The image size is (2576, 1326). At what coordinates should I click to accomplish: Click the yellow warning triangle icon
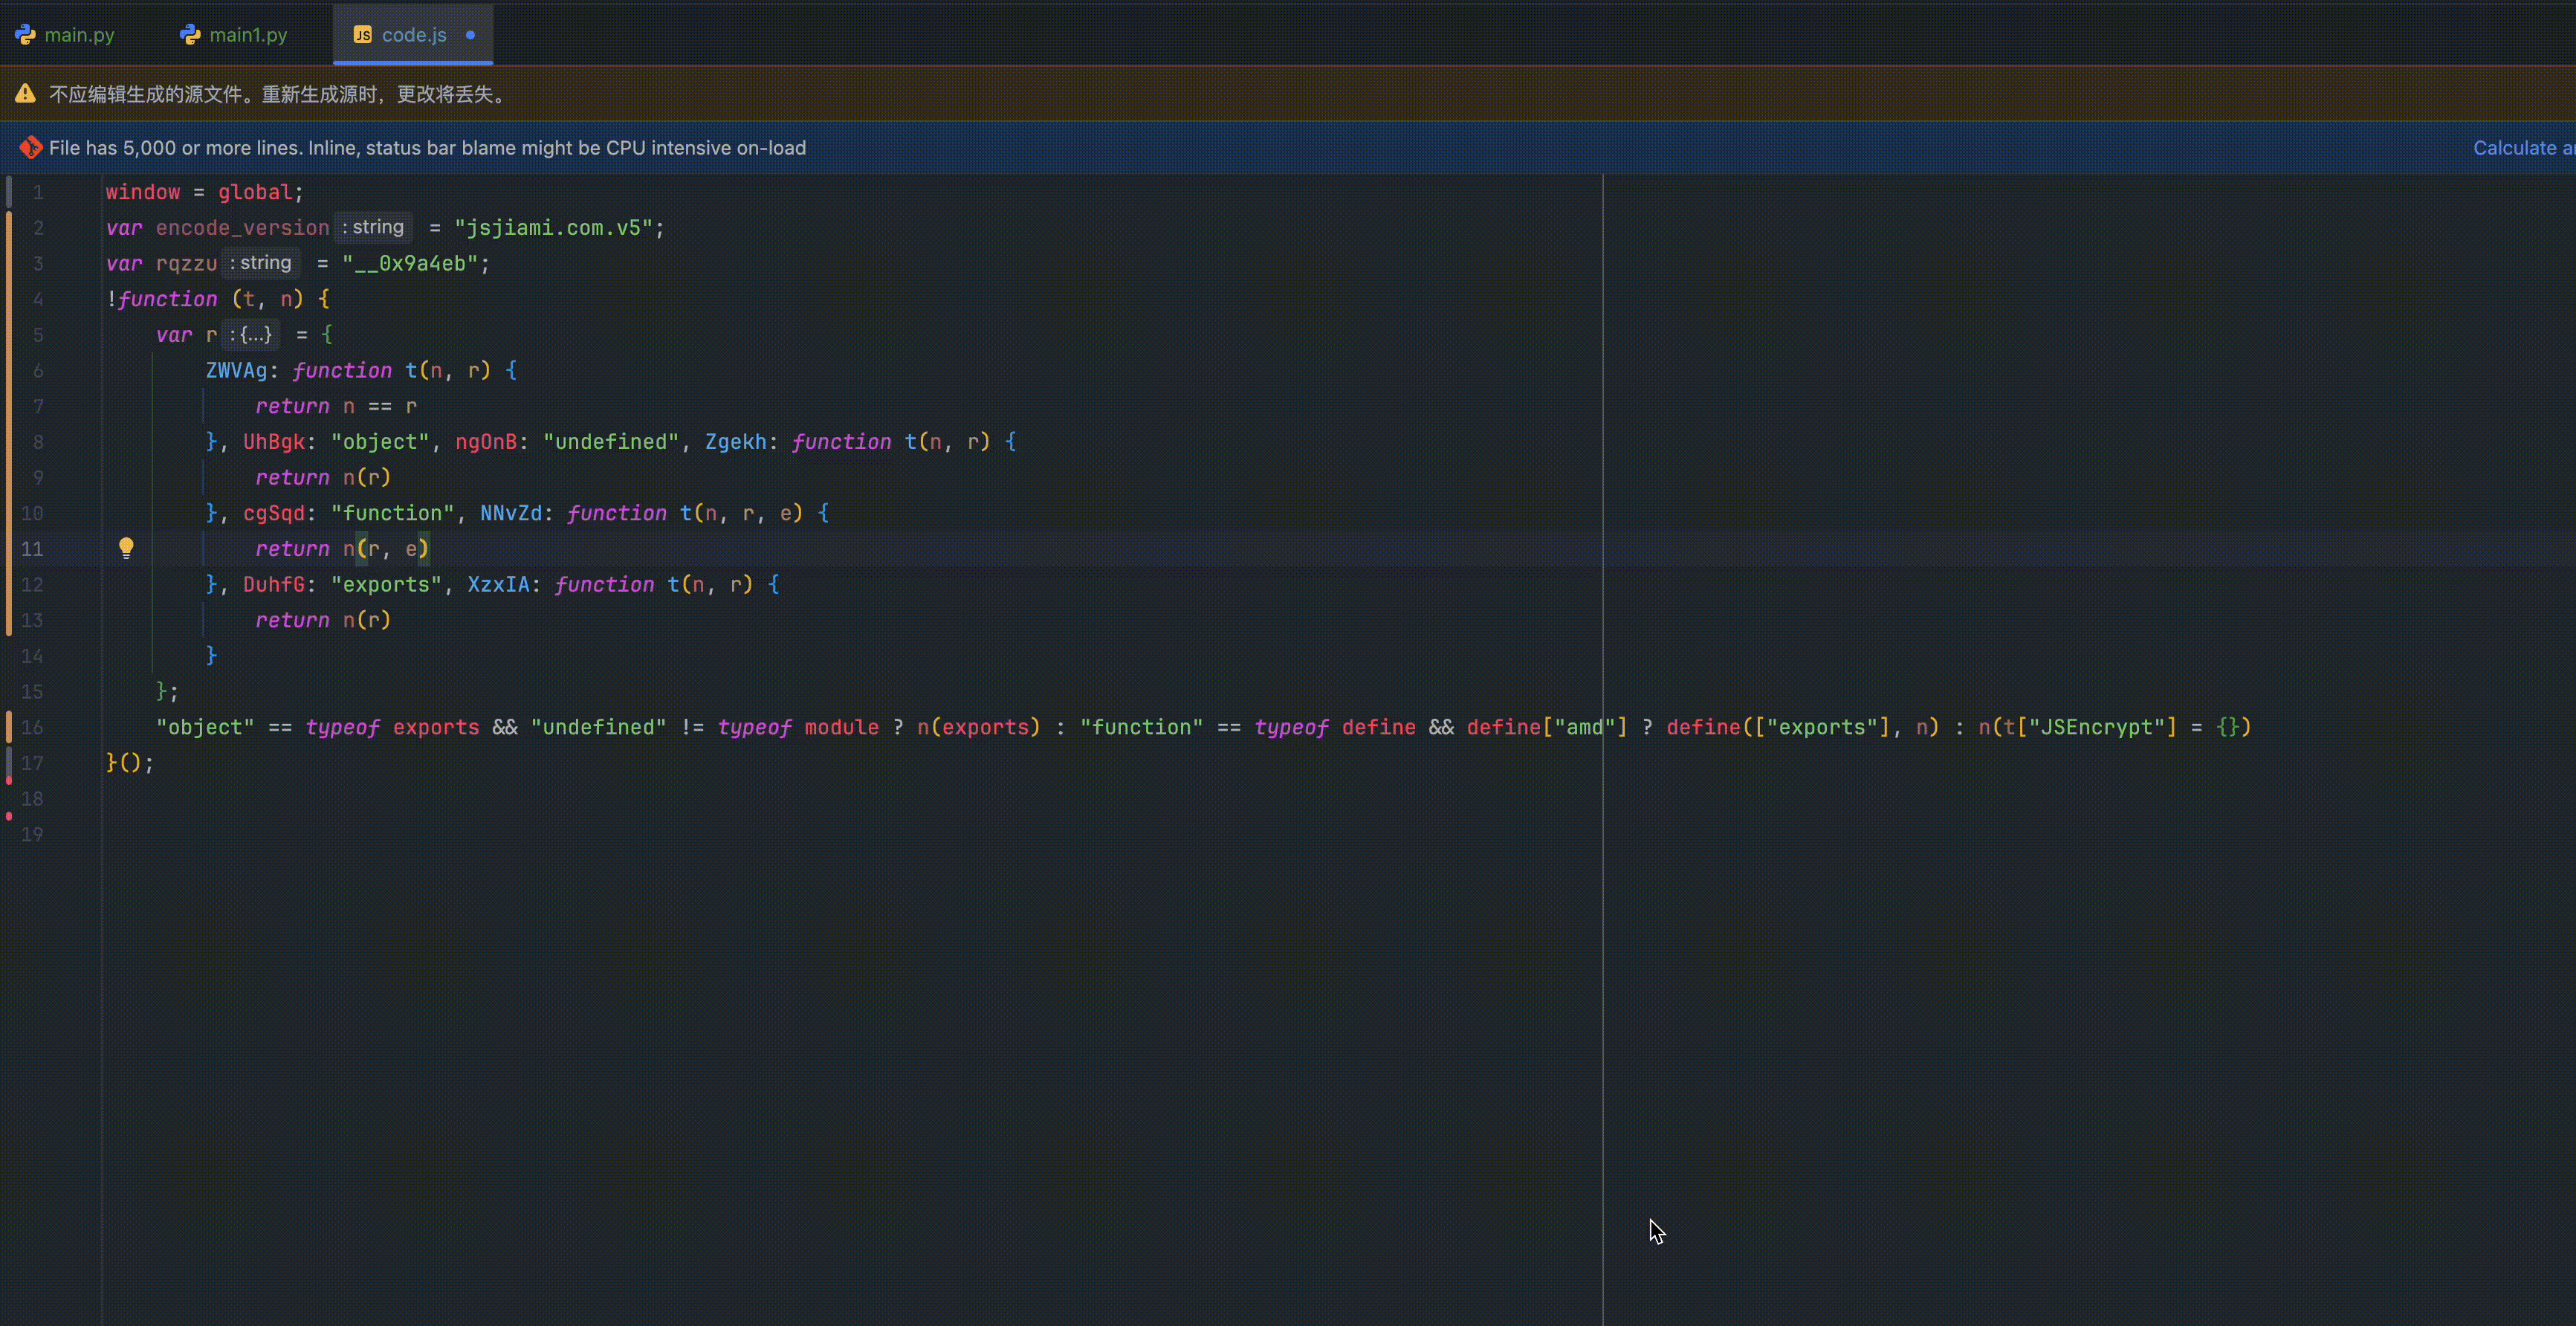(25, 94)
